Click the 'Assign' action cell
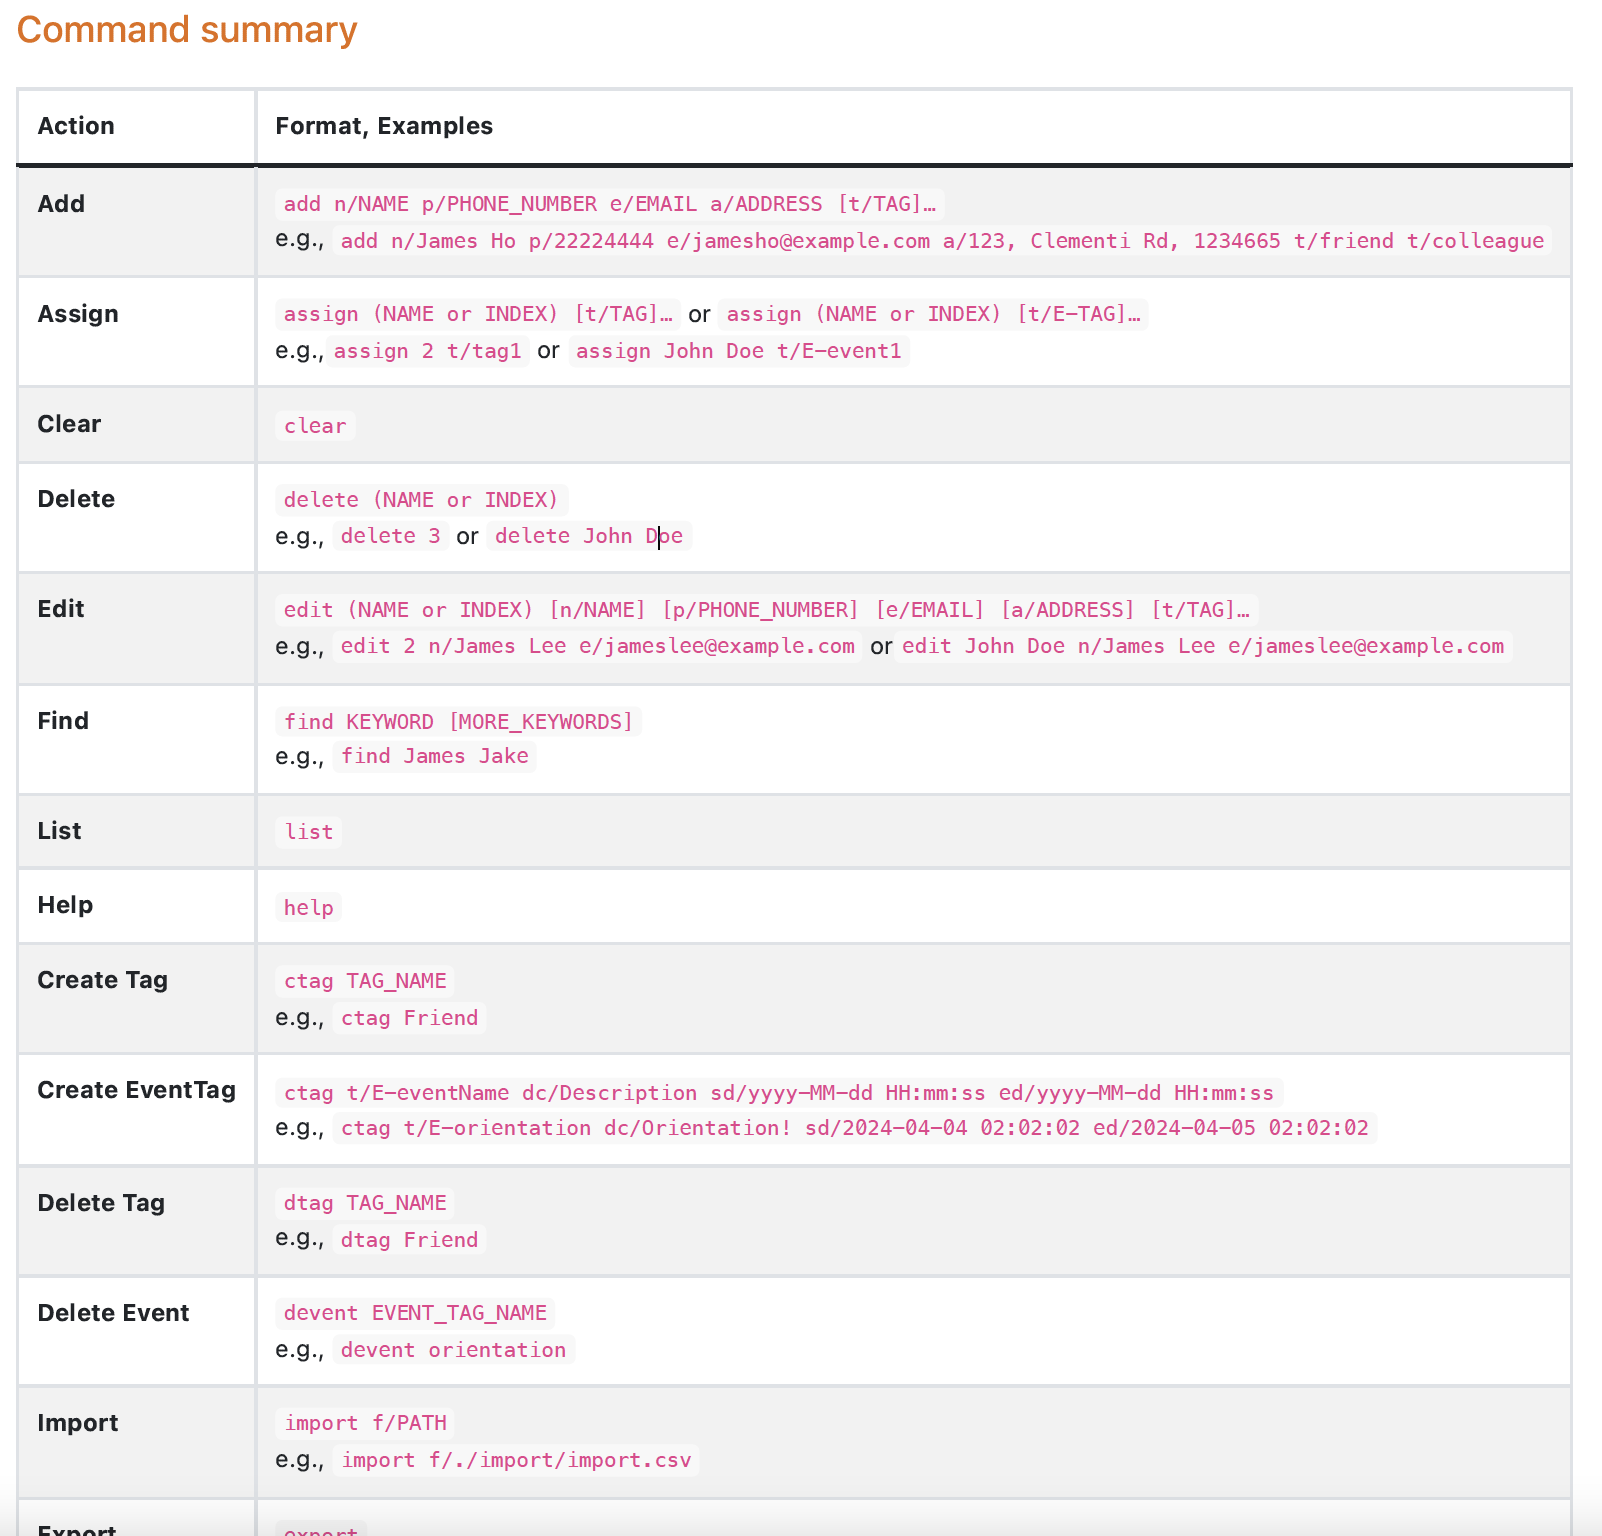The width and height of the screenshot is (1602, 1536). (136, 332)
